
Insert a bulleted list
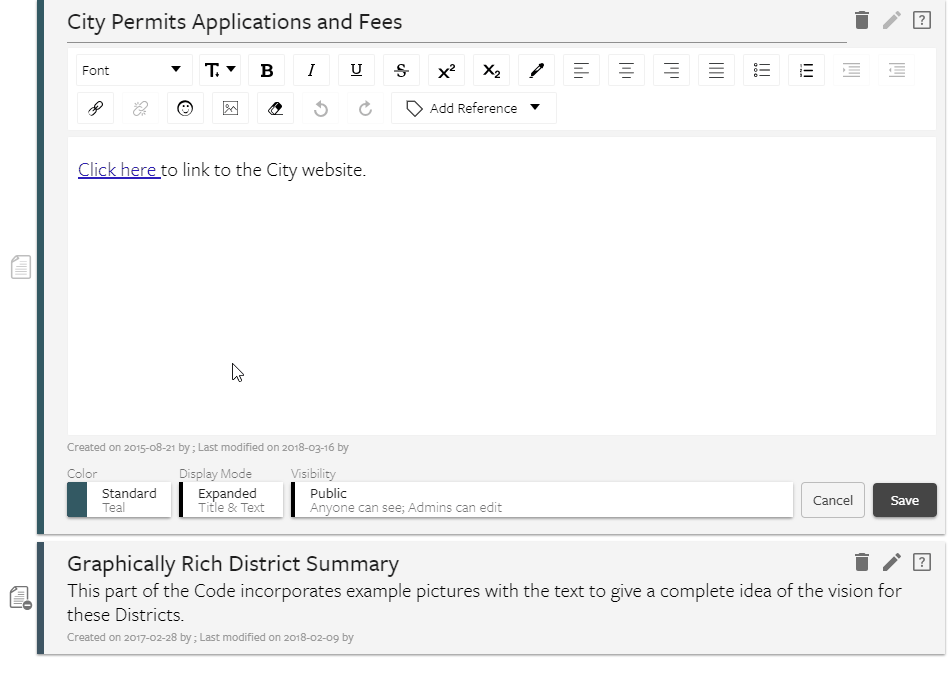pyautogui.click(x=761, y=70)
